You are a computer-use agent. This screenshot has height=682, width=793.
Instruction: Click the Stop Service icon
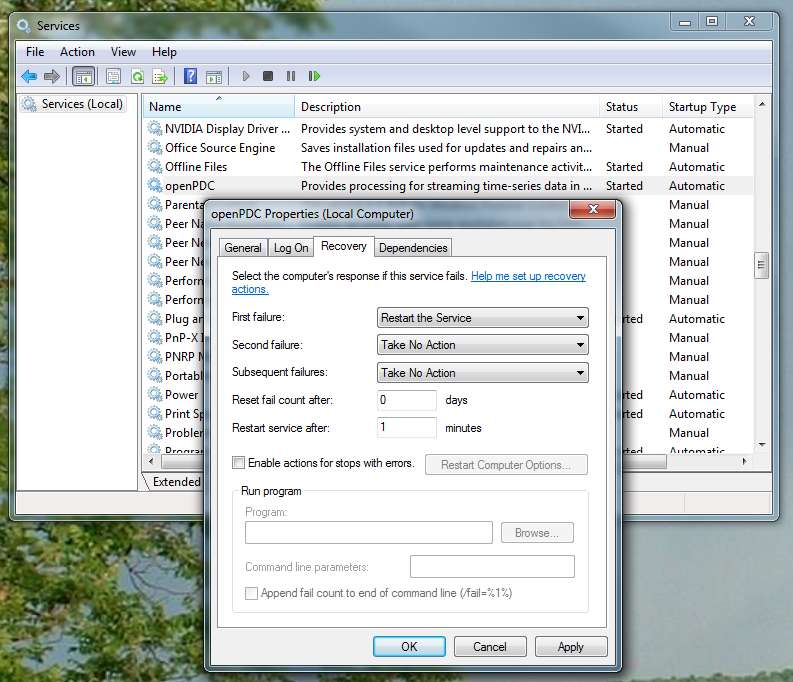268,76
